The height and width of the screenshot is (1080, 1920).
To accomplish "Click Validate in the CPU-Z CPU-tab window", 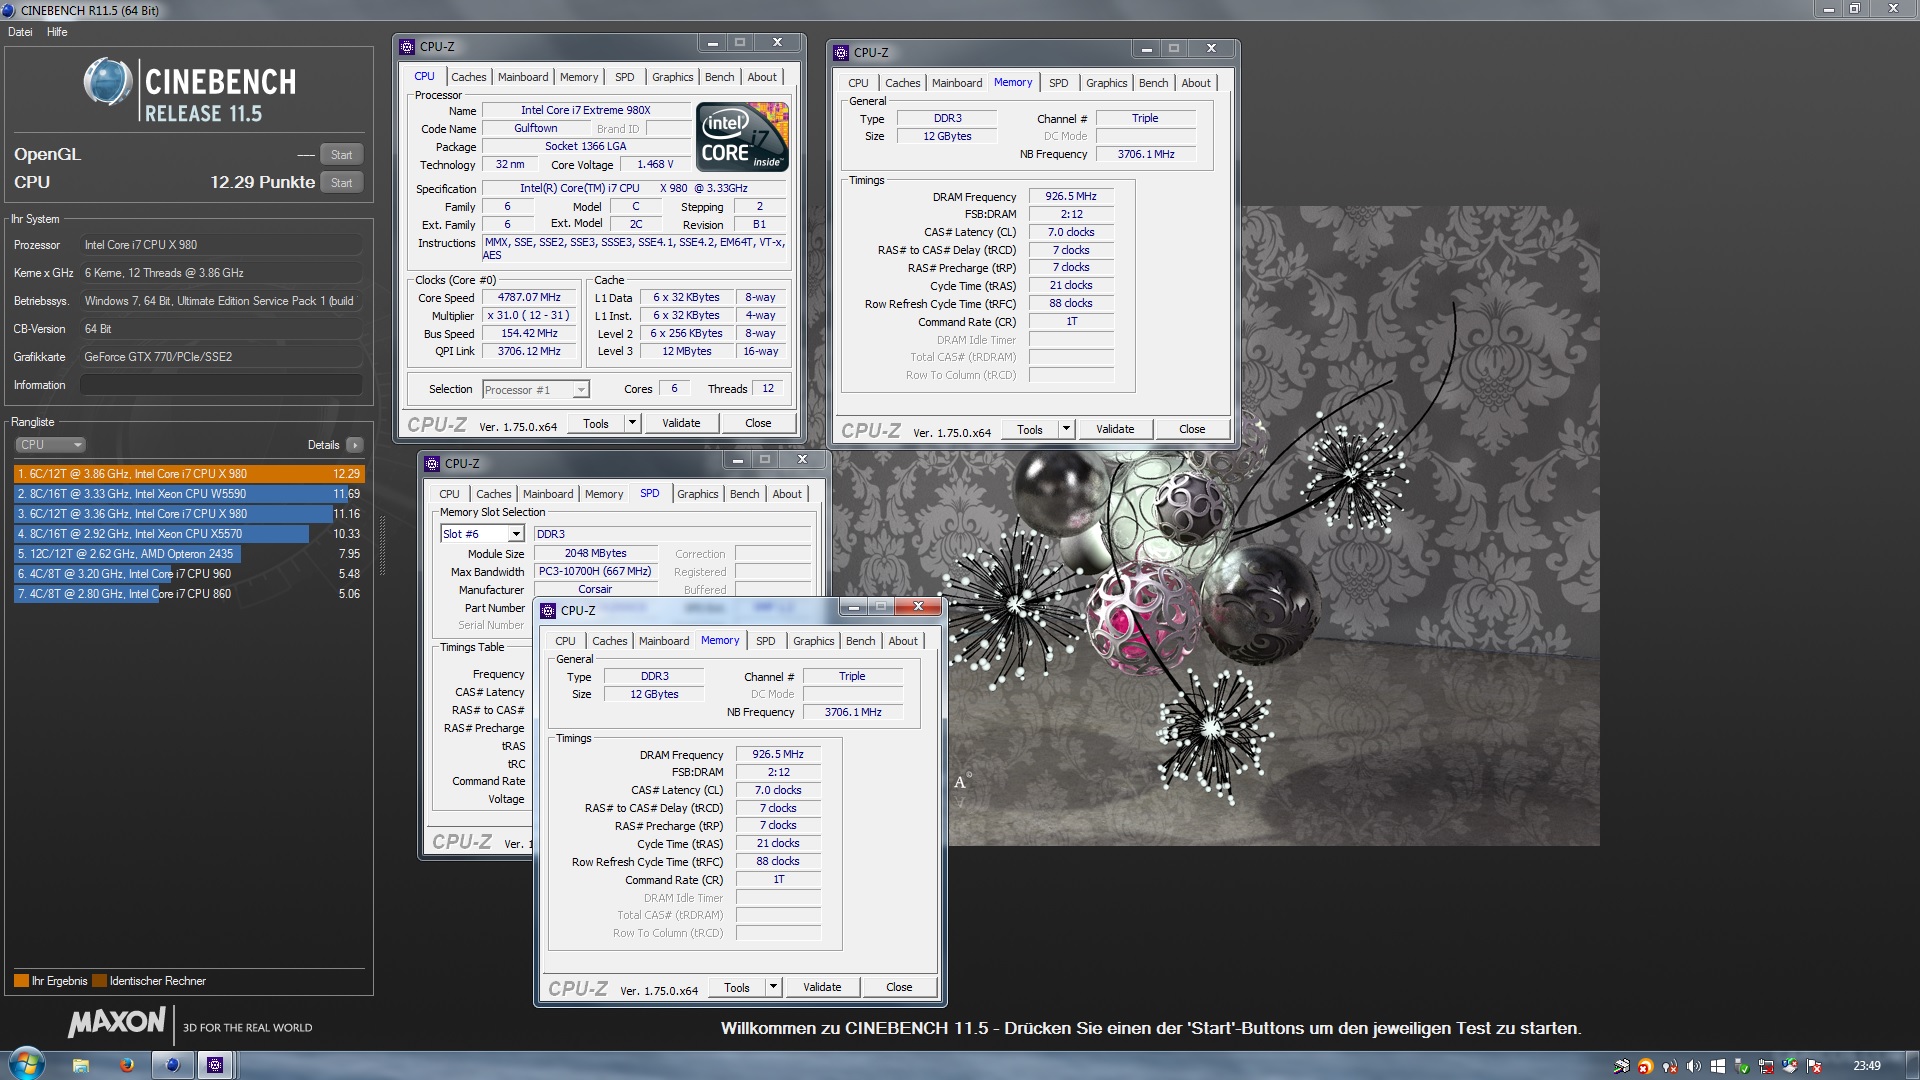I will (681, 423).
